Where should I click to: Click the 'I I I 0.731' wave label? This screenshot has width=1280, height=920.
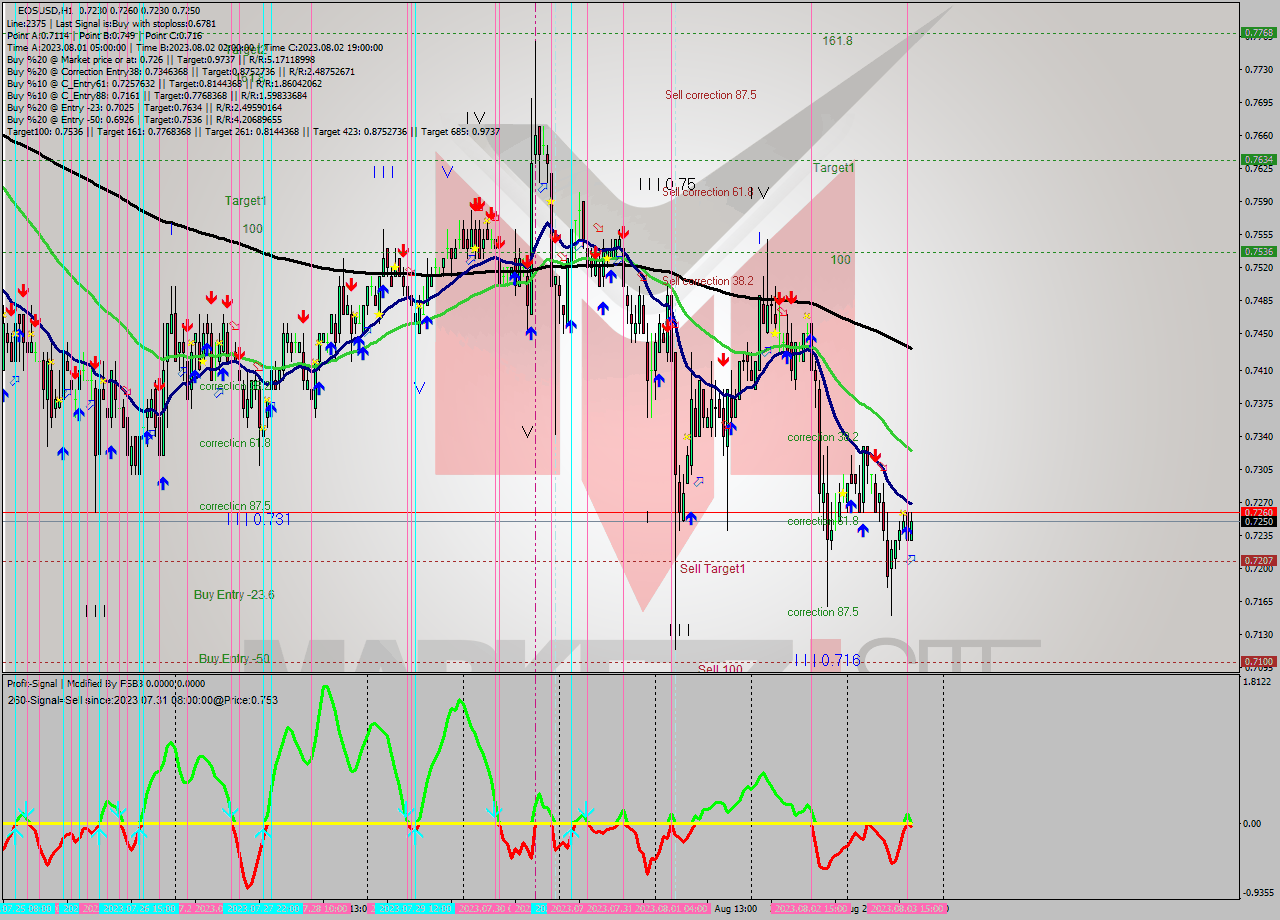258,520
